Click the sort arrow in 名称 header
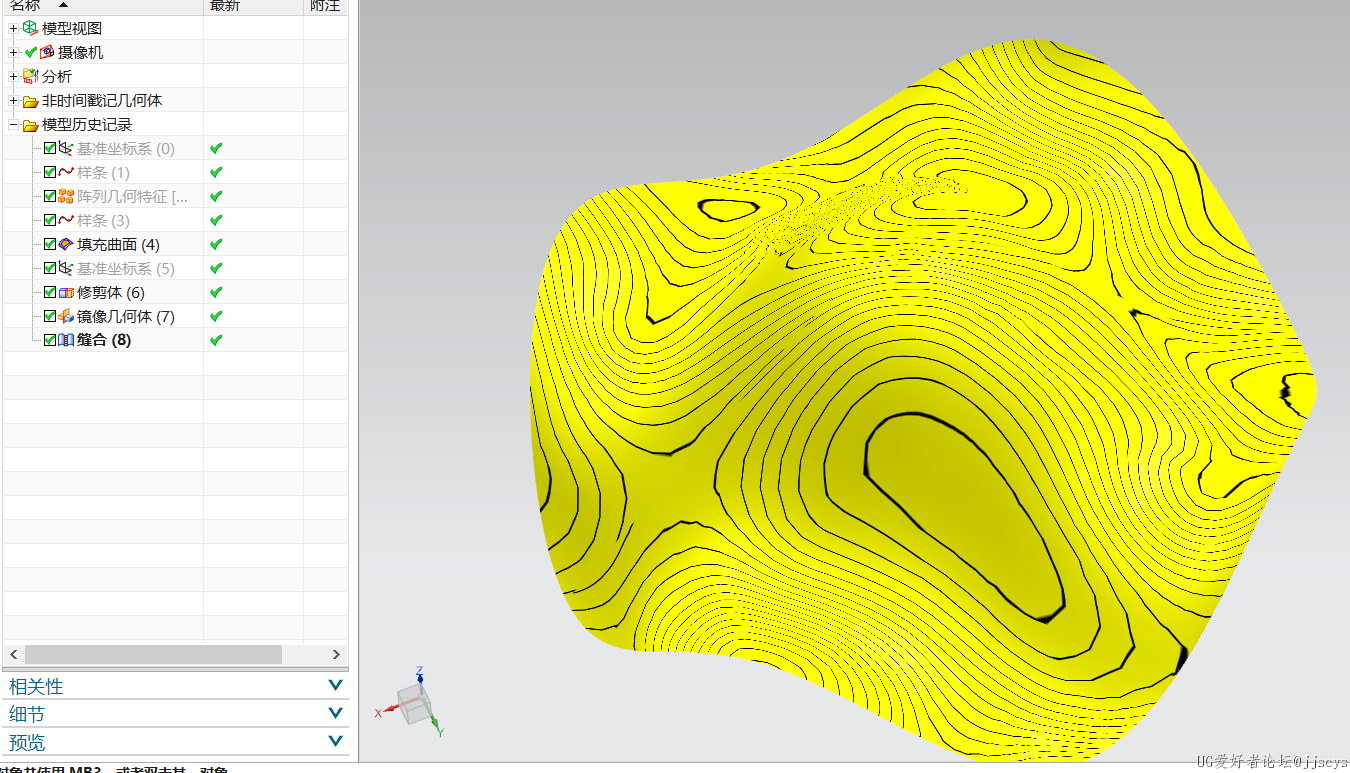This screenshot has height=773, width=1350. point(64,6)
